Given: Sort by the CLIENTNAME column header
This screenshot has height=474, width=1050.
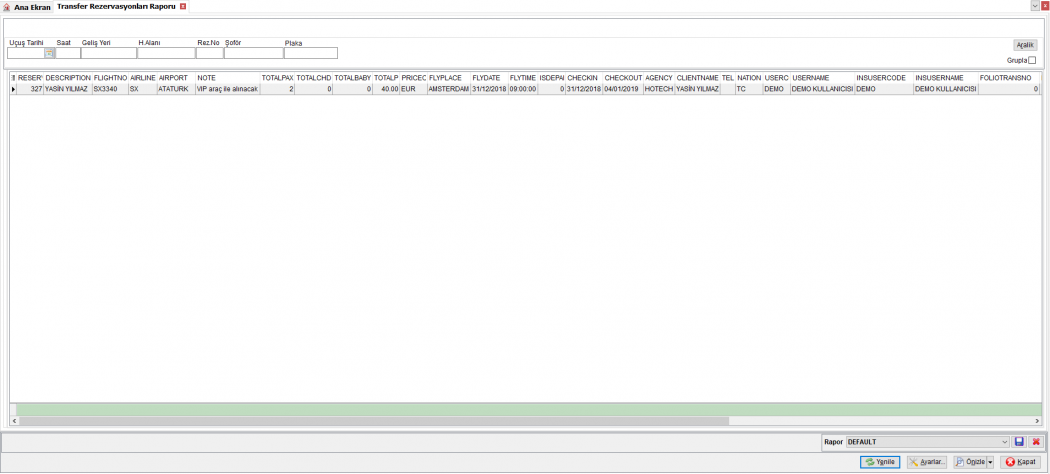Looking at the screenshot, I should pyautogui.click(x=697, y=78).
